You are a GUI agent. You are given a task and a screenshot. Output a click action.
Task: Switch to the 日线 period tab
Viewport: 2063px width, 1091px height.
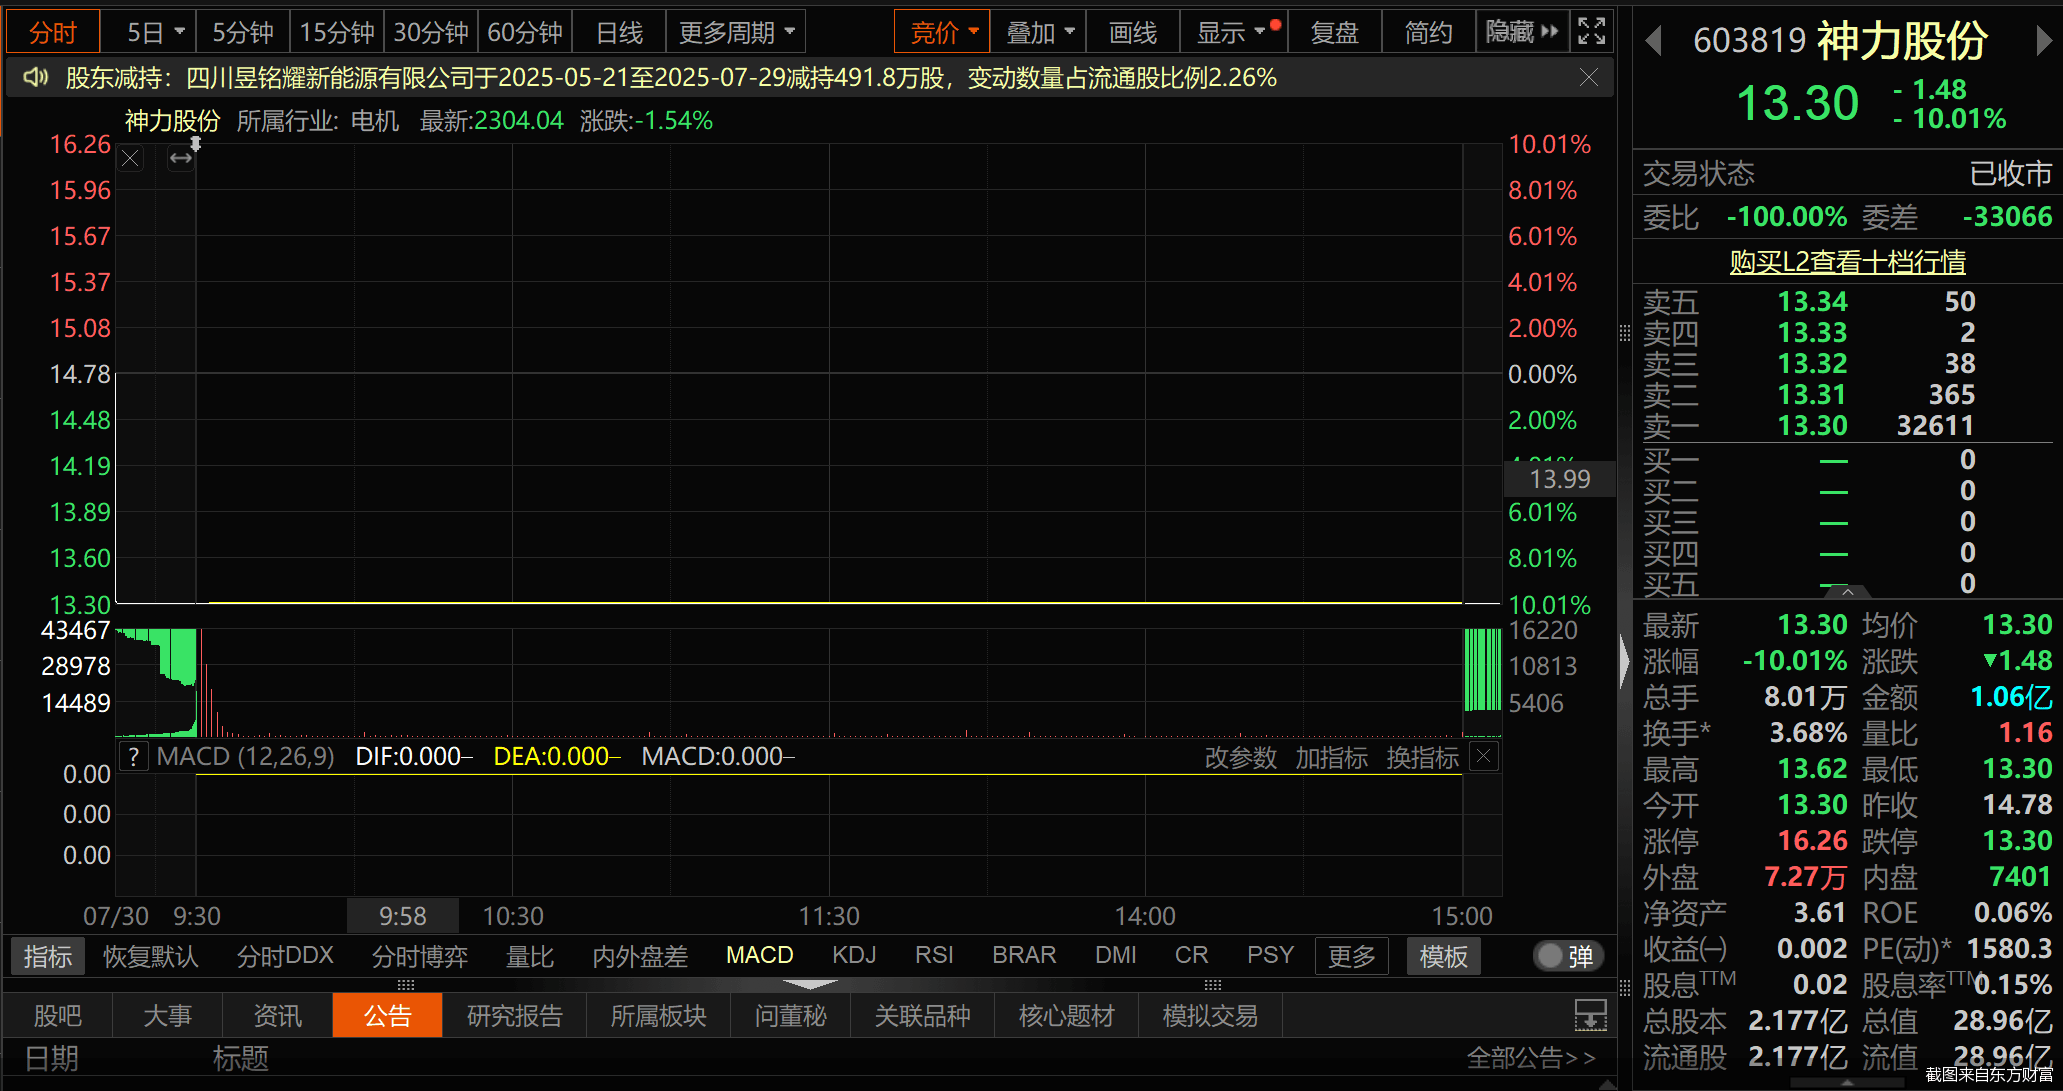click(619, 32)
